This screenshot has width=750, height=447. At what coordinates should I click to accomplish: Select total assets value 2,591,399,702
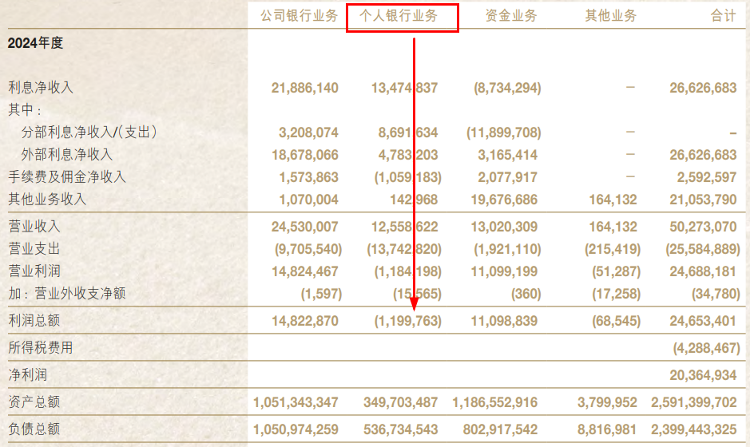tap(690, 402)
